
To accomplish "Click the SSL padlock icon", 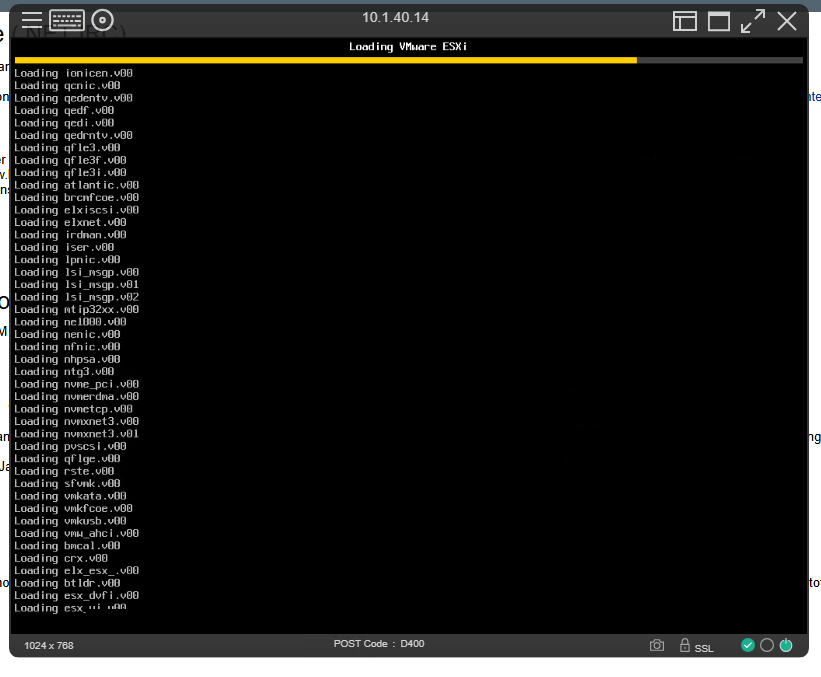I will click(x=685, y=644).
